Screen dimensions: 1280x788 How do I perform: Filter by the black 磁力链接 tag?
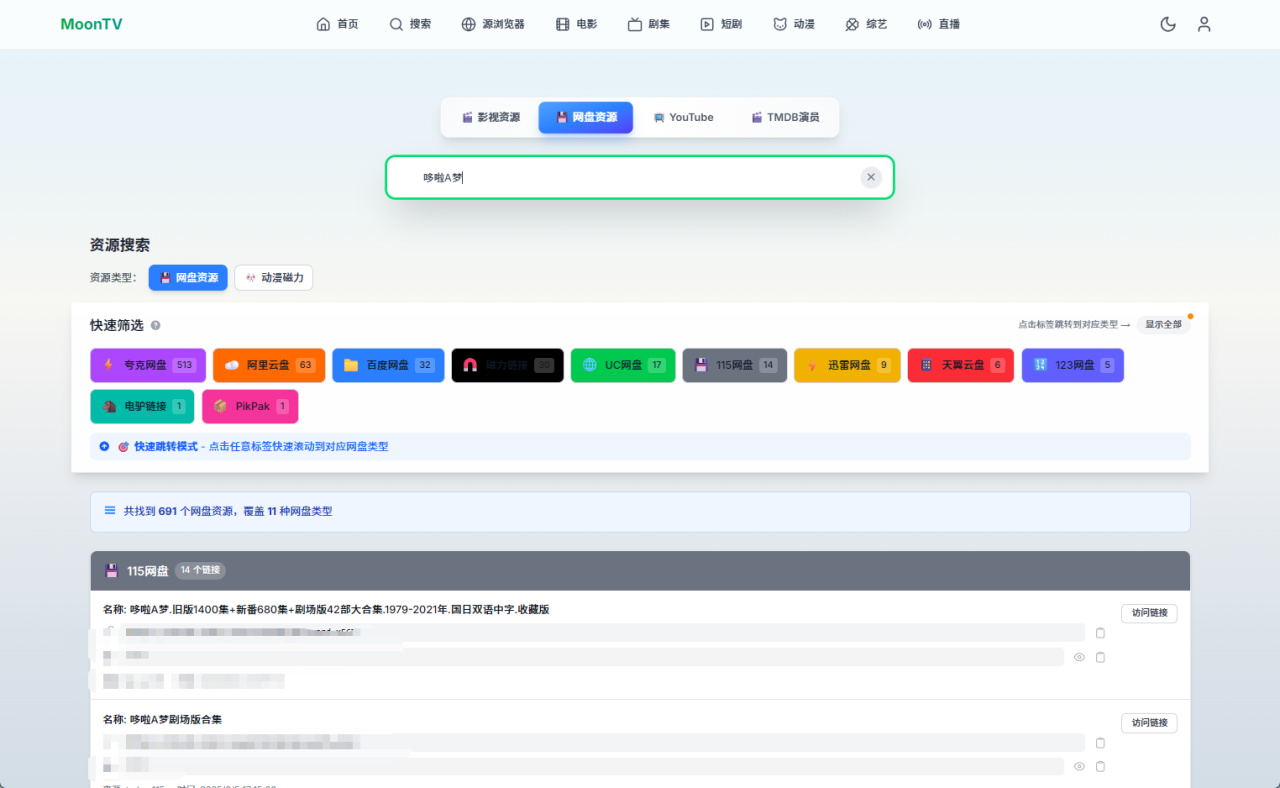[x=508, y=365]
